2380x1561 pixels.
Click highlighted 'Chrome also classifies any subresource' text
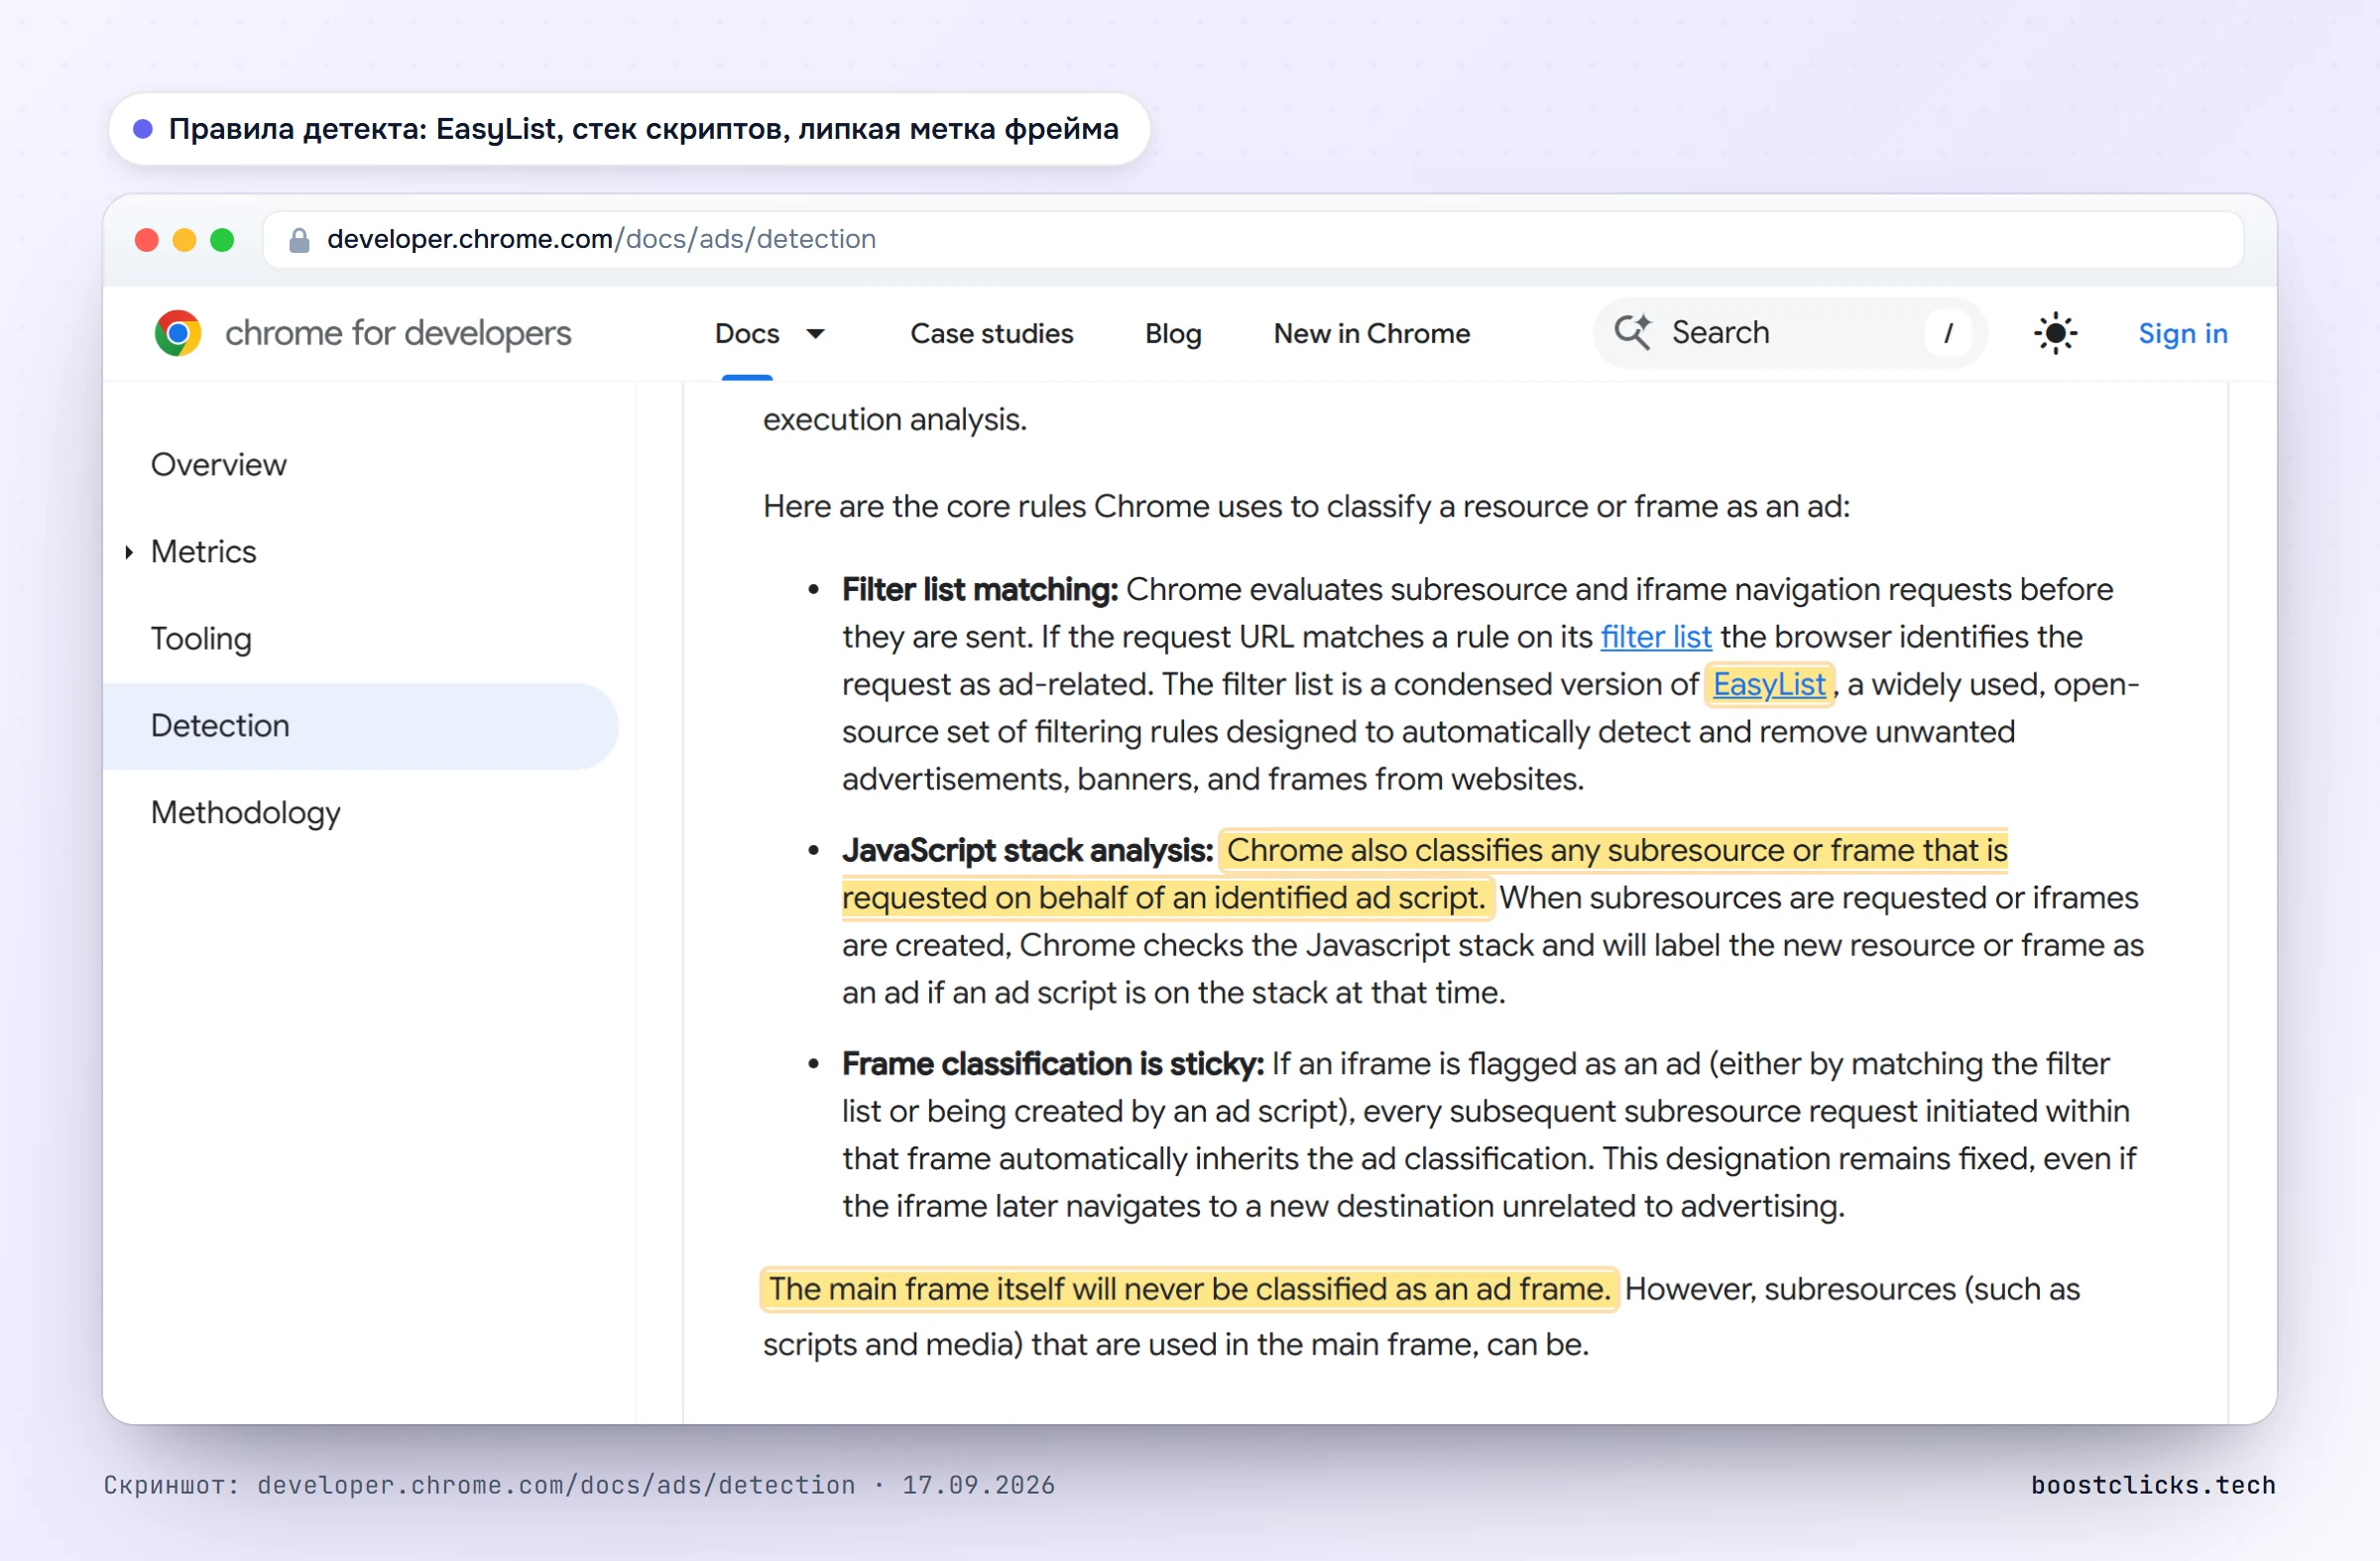tap(1424, 875)
